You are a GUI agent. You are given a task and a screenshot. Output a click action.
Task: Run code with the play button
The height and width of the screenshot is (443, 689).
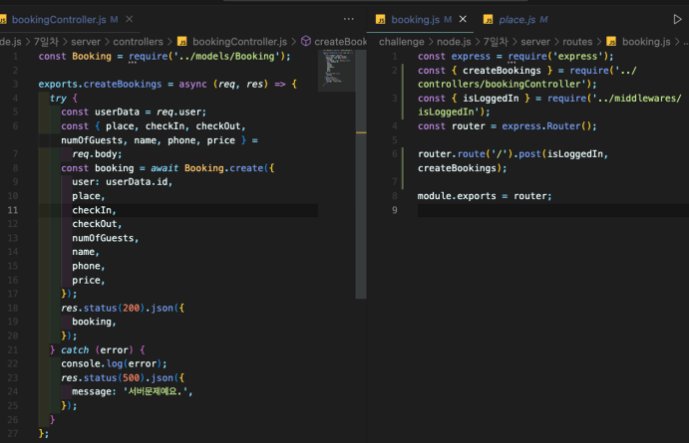(677, 19)
